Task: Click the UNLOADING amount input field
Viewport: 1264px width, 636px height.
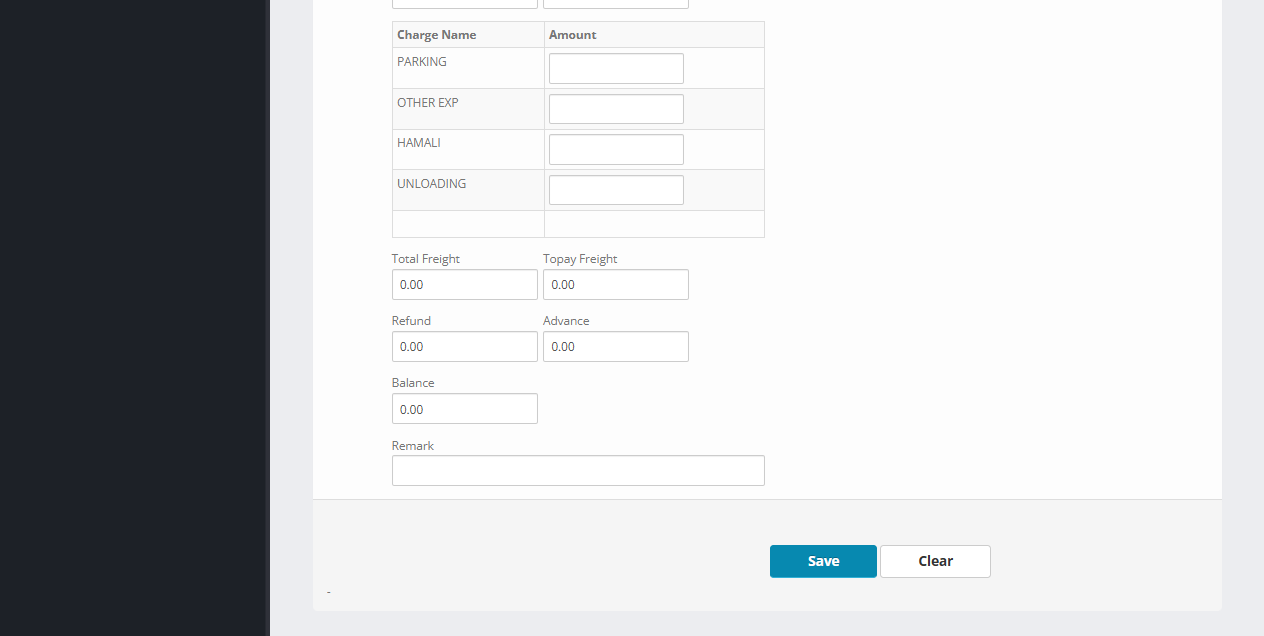Action: 616,190
